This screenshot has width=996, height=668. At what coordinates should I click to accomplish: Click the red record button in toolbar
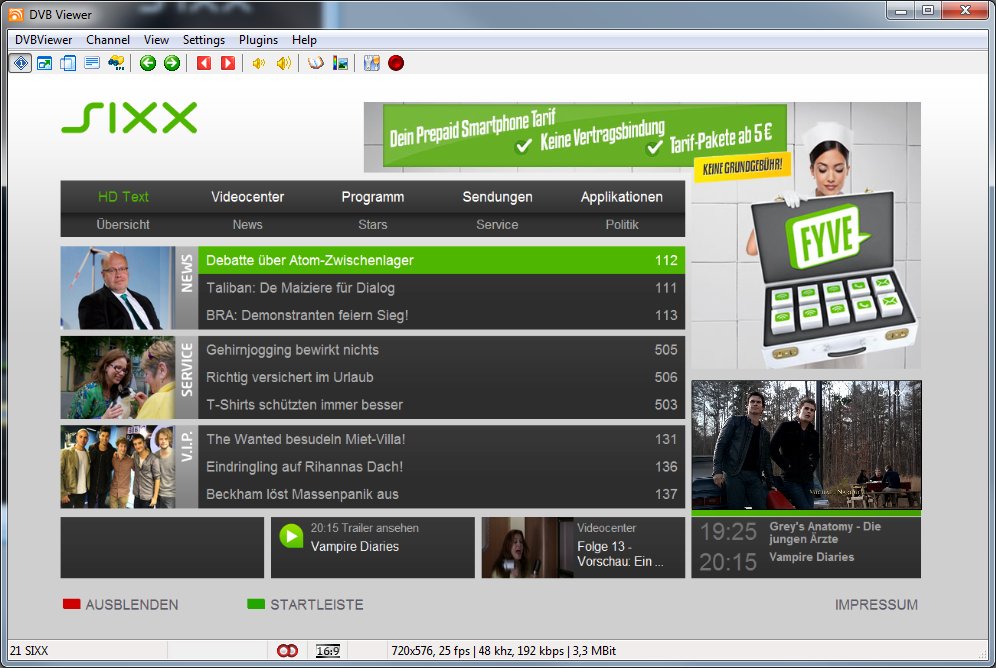396,63
